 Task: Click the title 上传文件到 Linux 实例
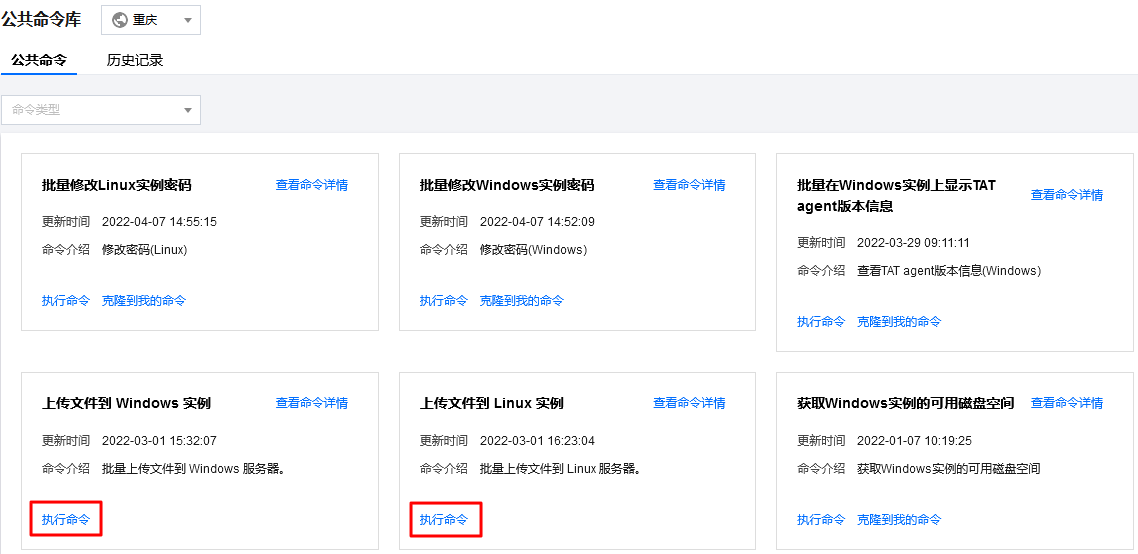(491, 403)
